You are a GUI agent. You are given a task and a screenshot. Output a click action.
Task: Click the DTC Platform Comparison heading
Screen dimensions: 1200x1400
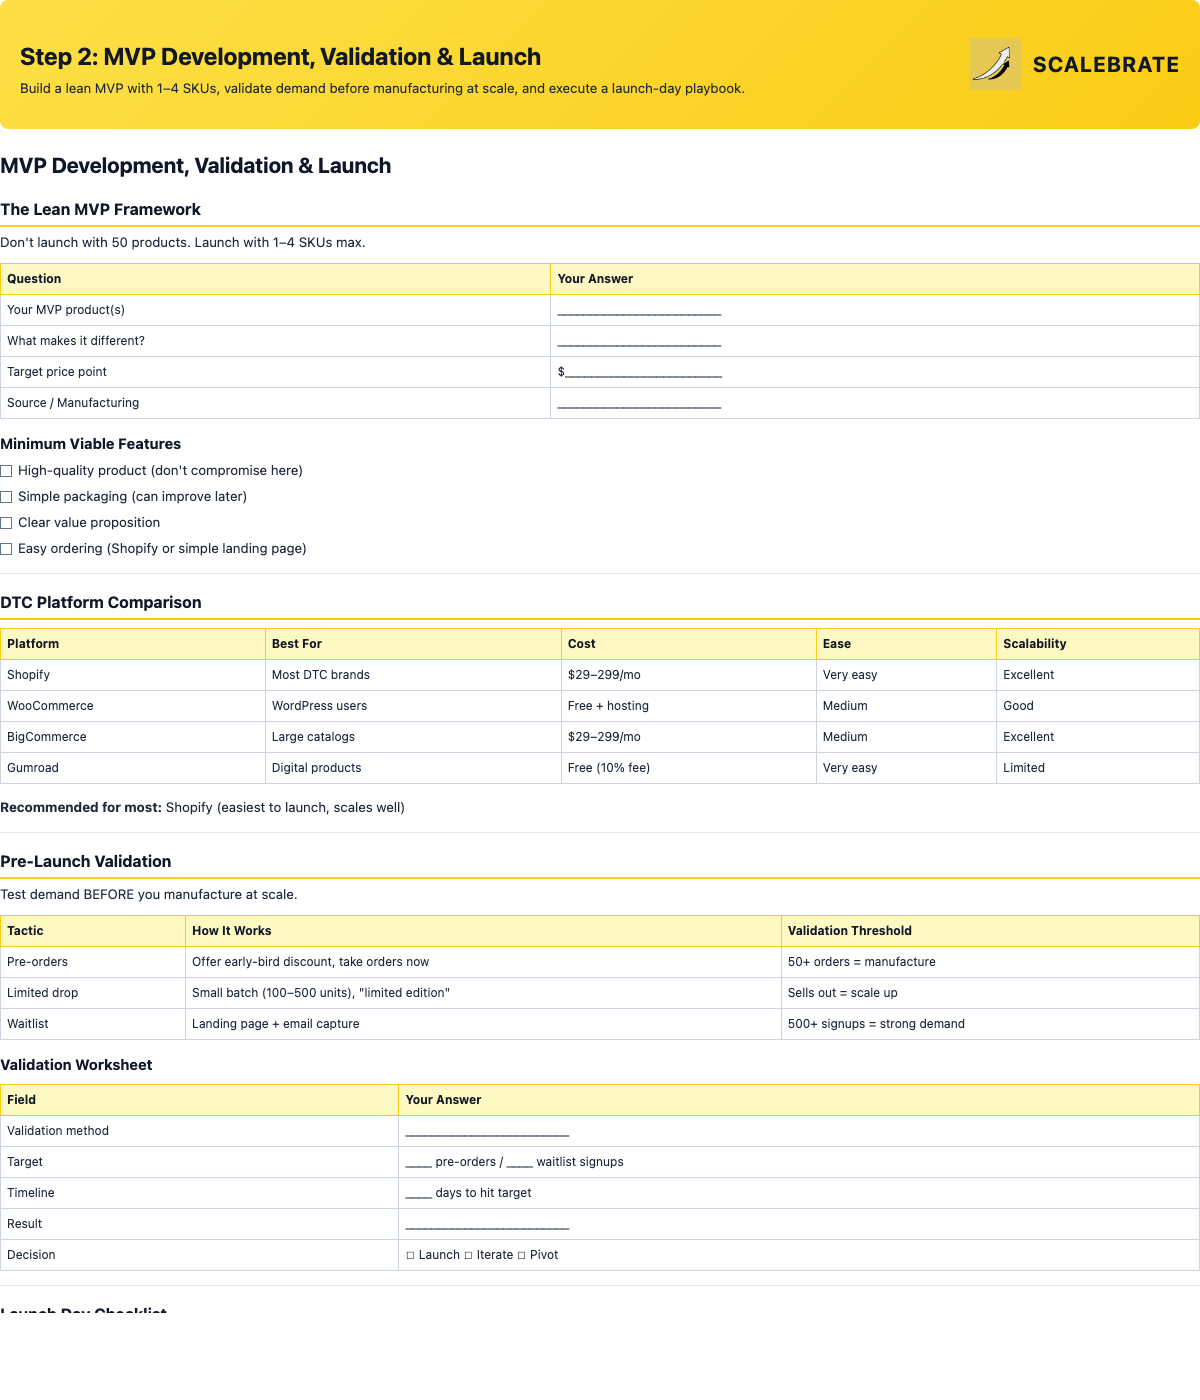[100, 603]
